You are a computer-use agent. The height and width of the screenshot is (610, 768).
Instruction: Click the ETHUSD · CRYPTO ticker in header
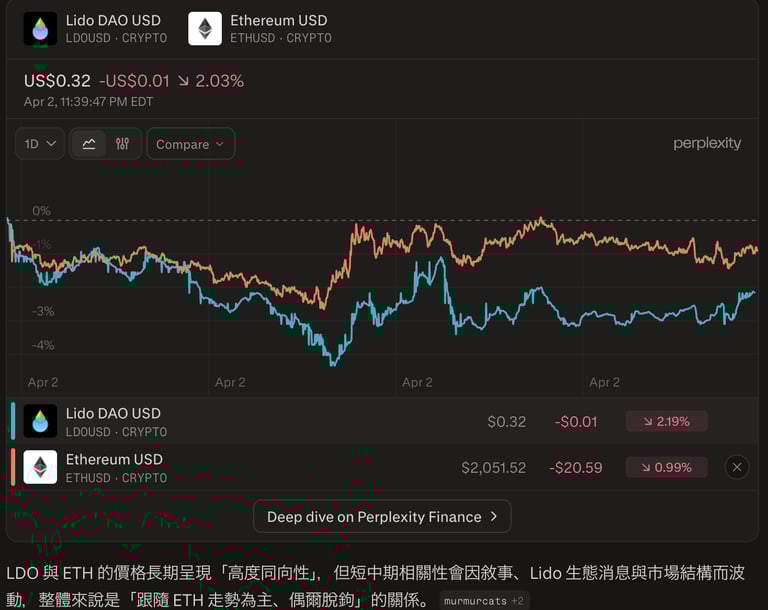click(x=281, y=38)
